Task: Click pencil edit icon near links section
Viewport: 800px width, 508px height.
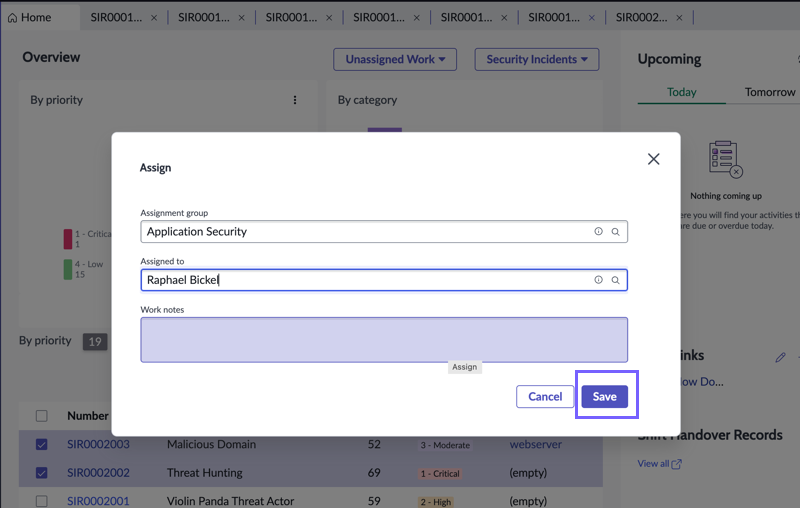Action: pyautogui.click(x=780, y=358)
